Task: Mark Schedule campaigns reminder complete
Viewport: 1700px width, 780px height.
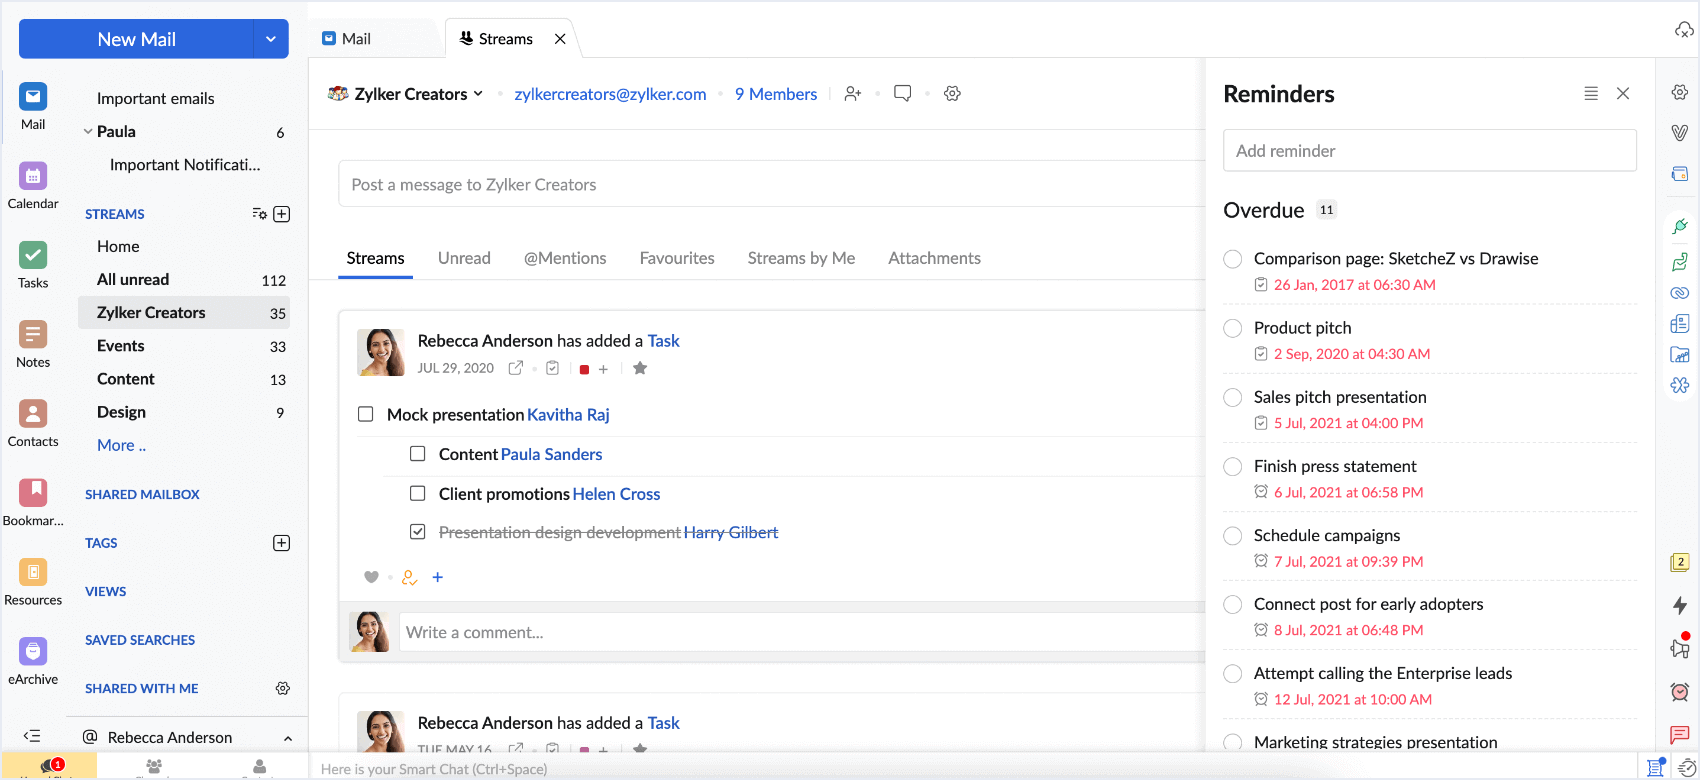Action: tap(1233, 535)
